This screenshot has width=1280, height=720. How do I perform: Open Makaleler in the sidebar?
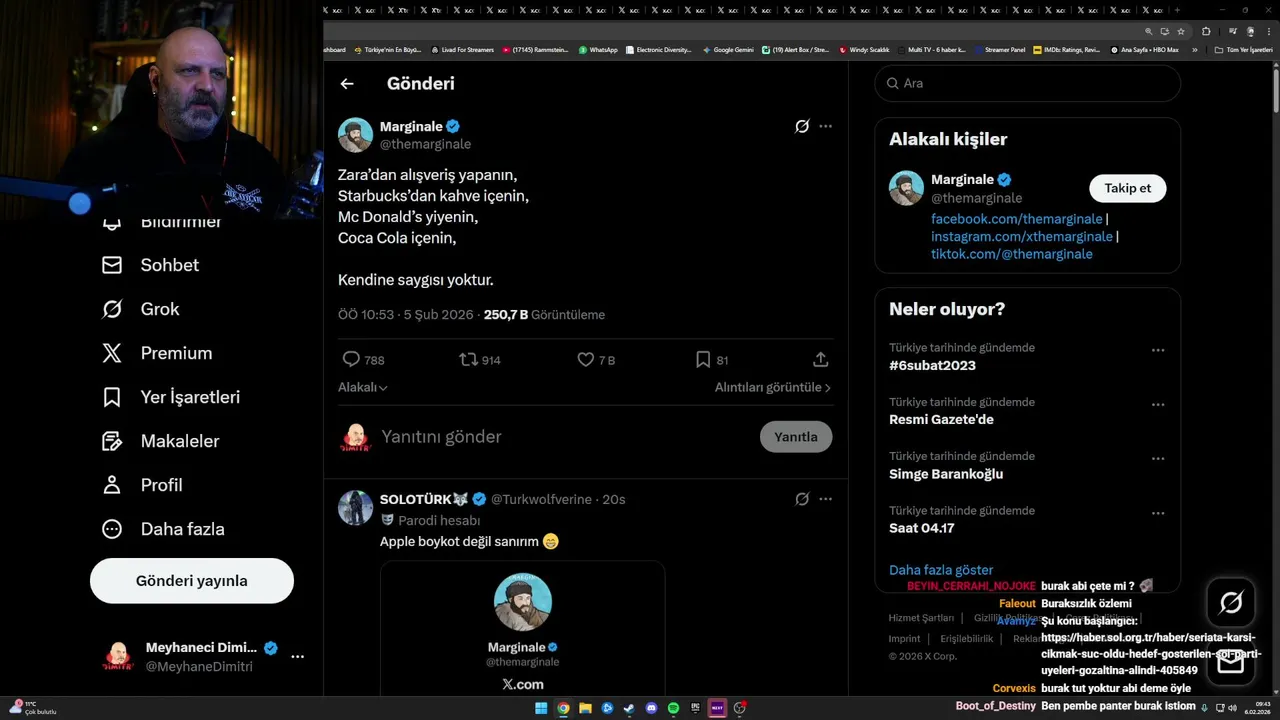(x=161, y=441)
